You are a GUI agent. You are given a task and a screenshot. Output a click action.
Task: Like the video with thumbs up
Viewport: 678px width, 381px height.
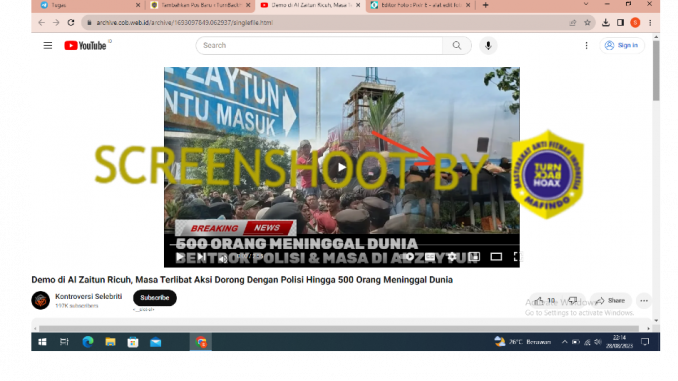(544, 301)
